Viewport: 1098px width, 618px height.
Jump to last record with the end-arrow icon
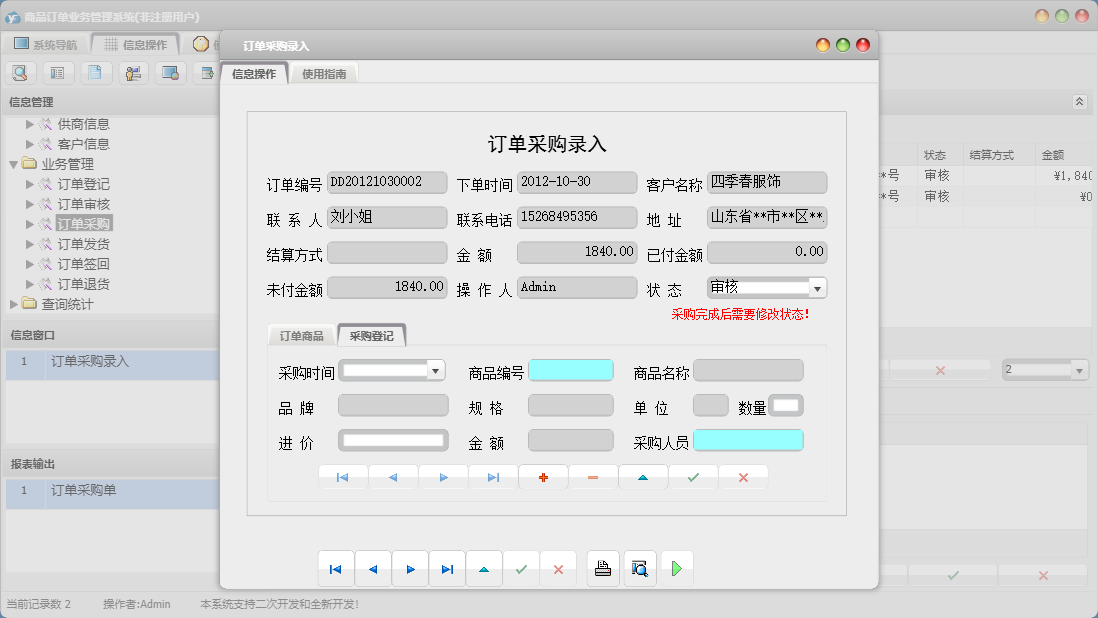pos(493,477)
